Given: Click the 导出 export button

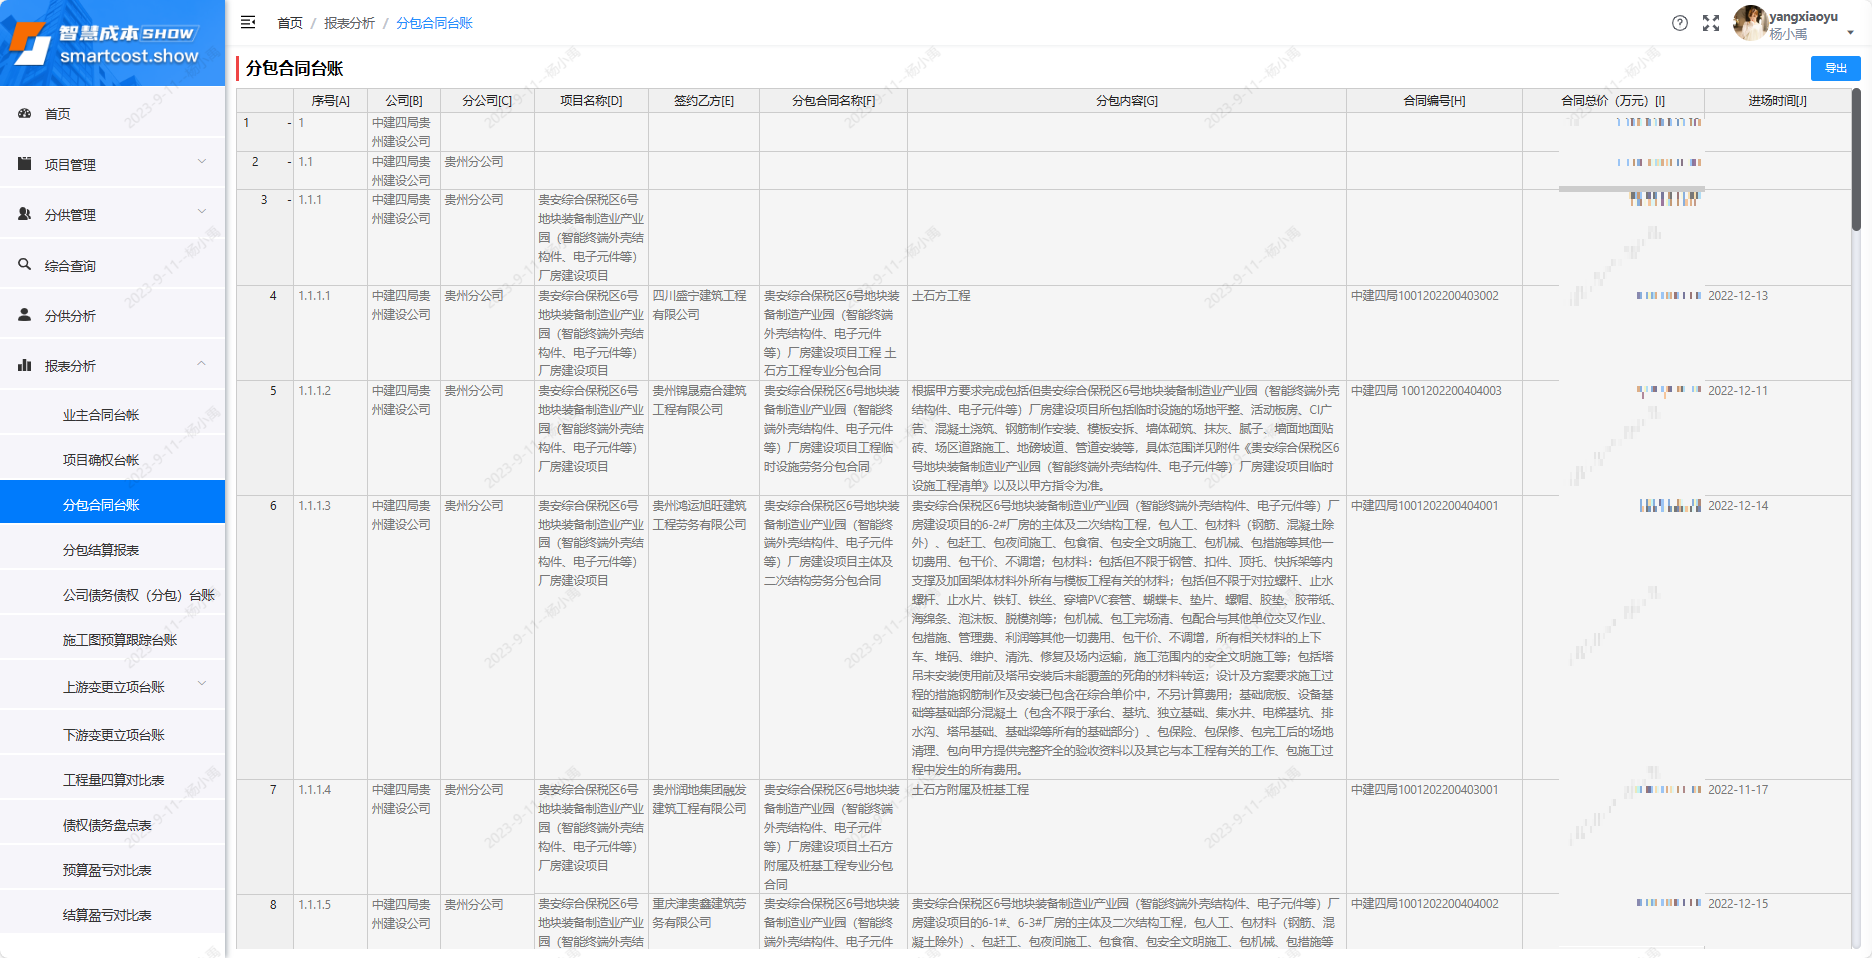Looking at the screenshot, I should (x=1835, y=68).
